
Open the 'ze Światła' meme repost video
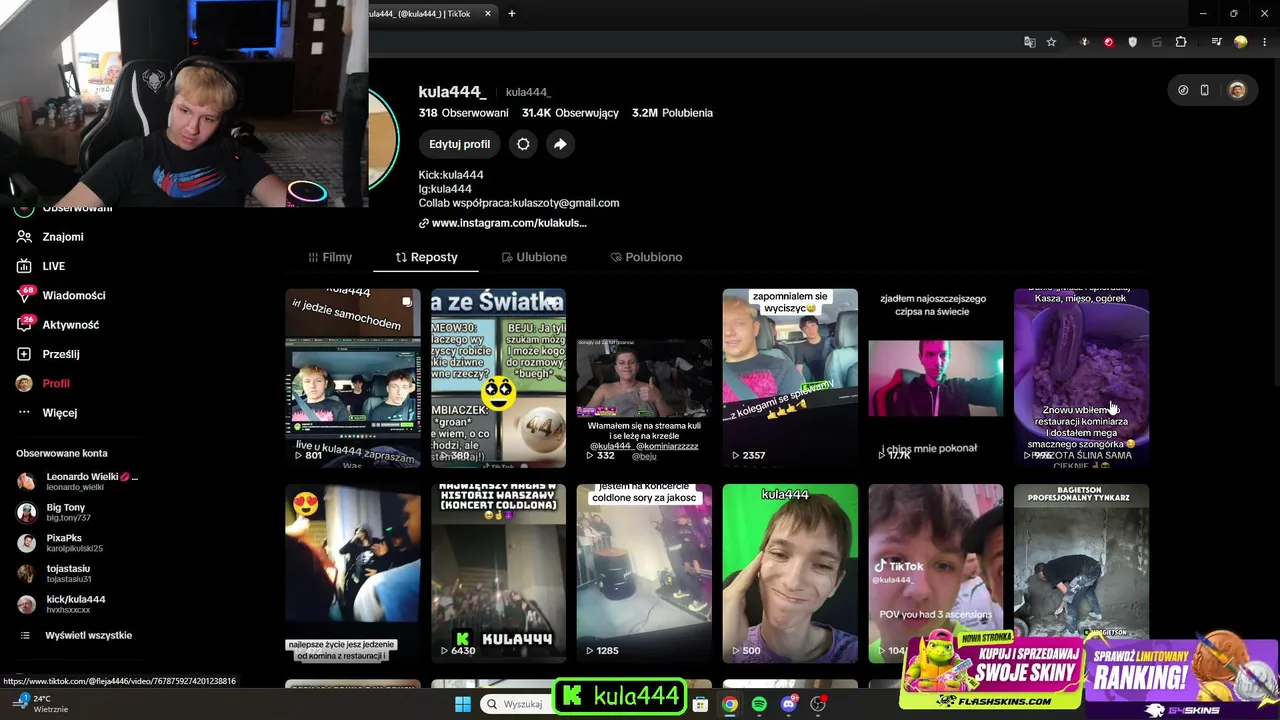click(498, 378)
